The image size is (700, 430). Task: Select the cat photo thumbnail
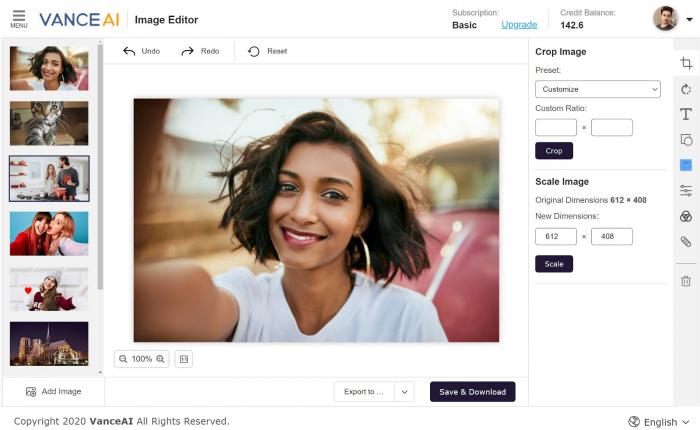point(49,123)
